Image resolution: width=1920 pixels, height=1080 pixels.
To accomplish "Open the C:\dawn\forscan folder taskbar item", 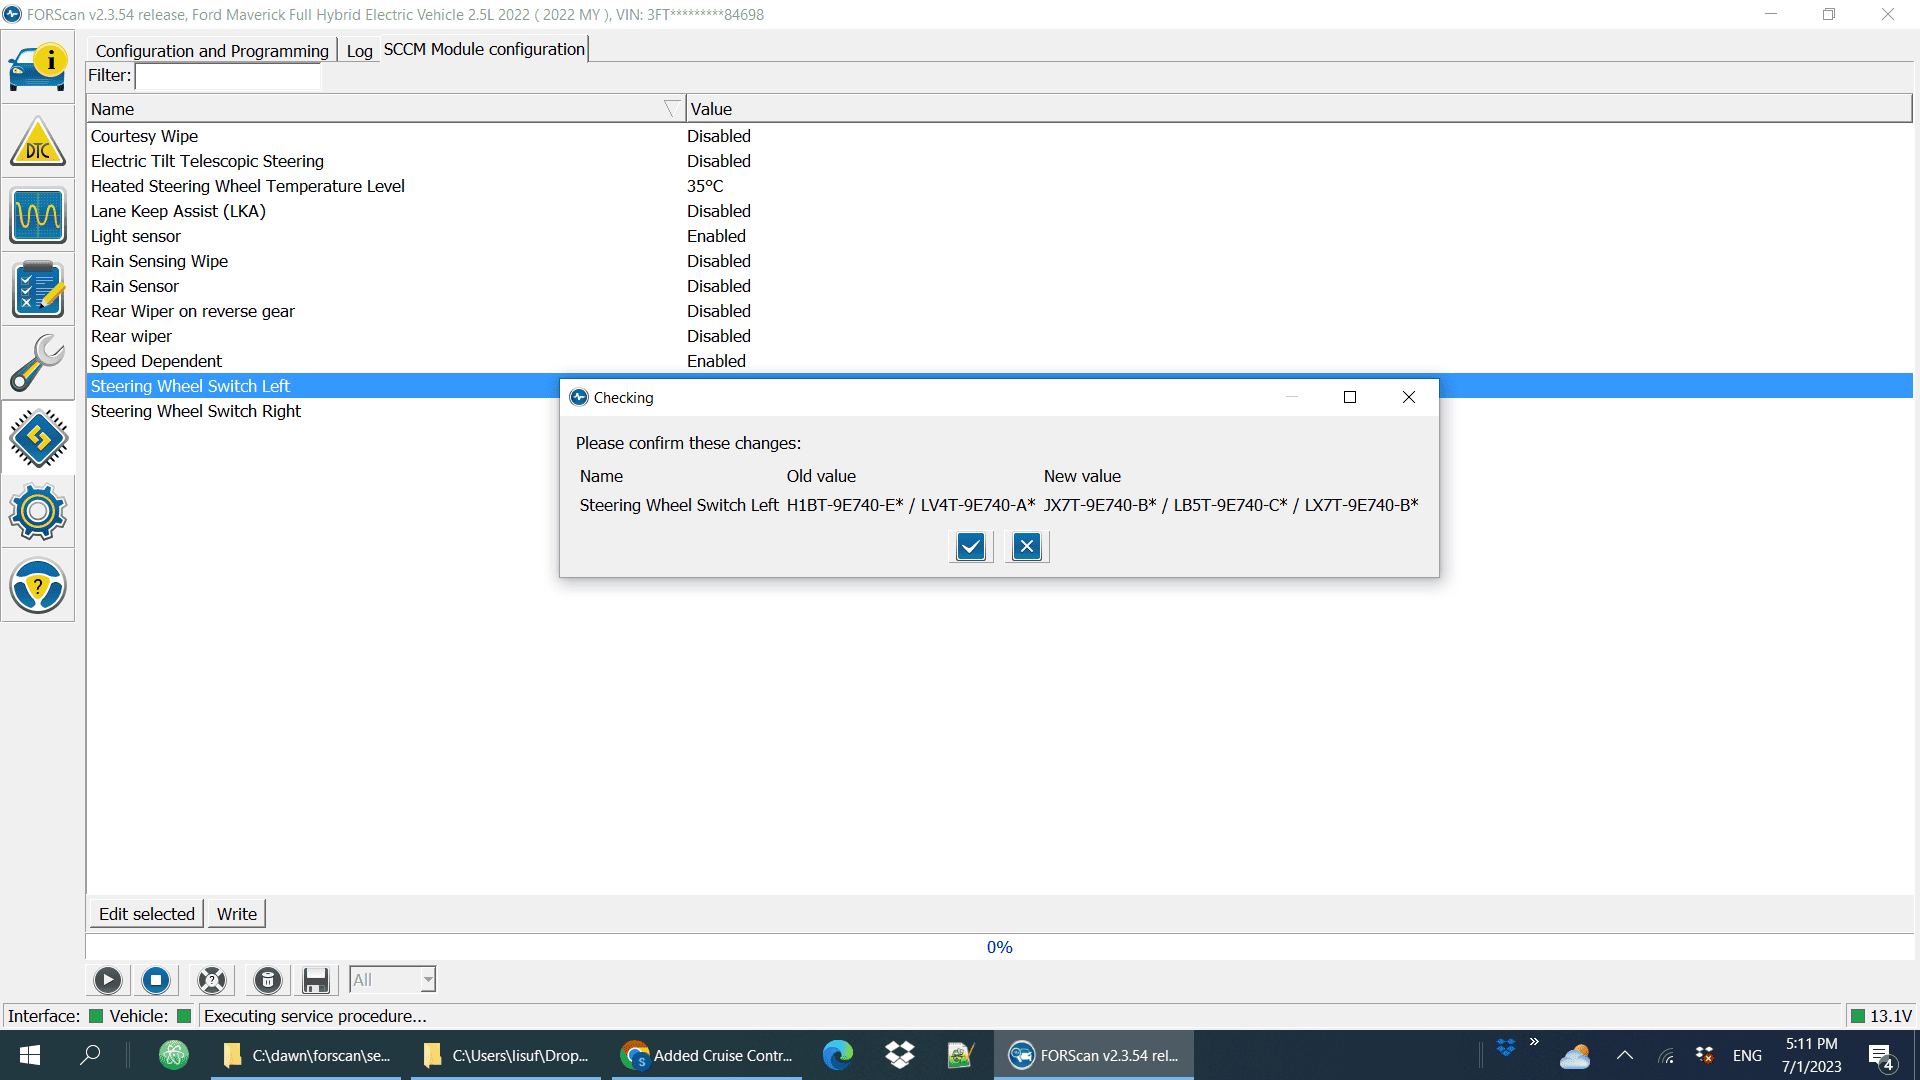I will click(x=306, y=1055).
